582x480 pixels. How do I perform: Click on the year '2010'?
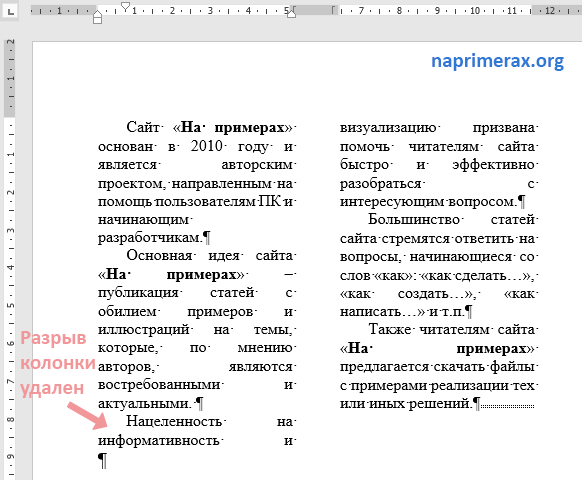pyautogui.click(x=206, y=146)
